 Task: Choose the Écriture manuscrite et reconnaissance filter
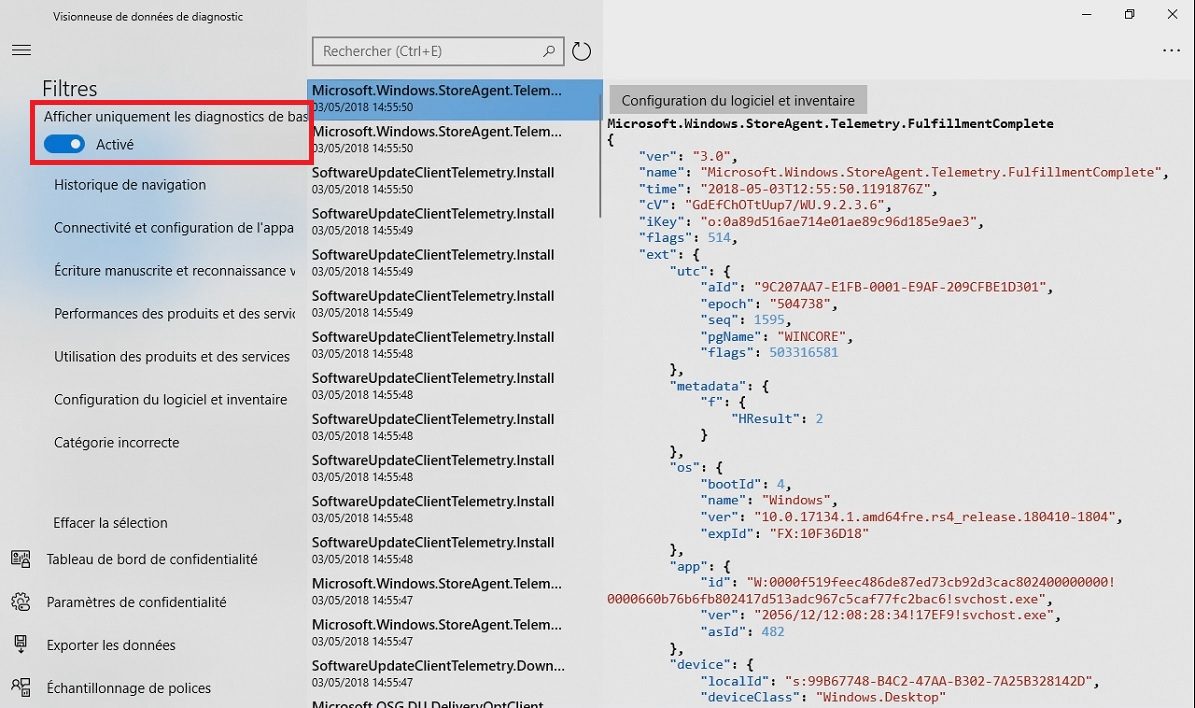pyautogui.click(x=175, y=271)
